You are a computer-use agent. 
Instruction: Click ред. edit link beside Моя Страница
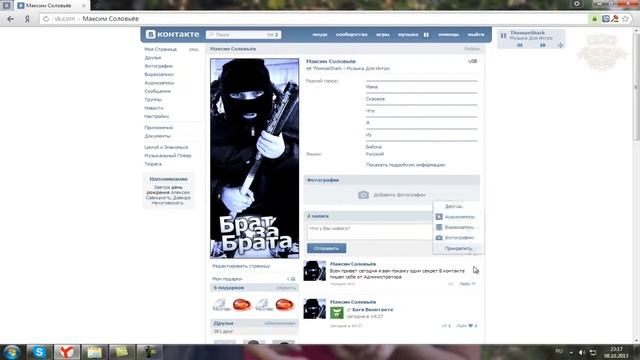click(x=193, y=49)
